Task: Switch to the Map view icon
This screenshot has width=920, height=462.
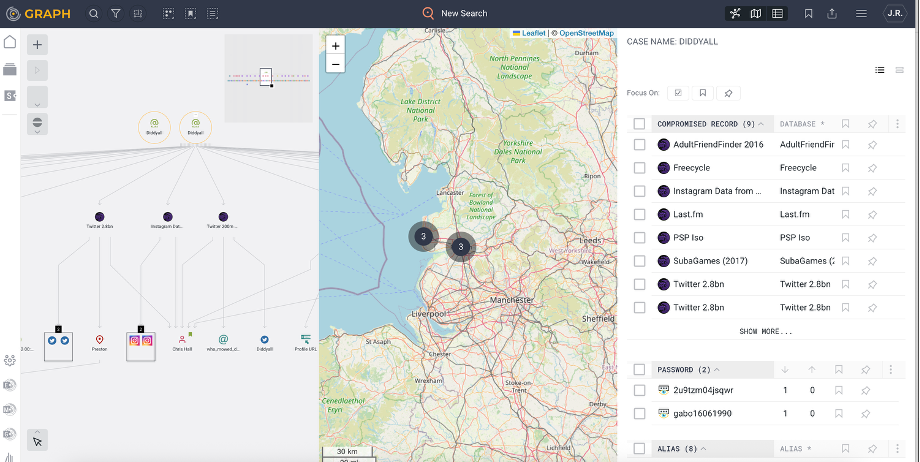Action: point(756,14)
